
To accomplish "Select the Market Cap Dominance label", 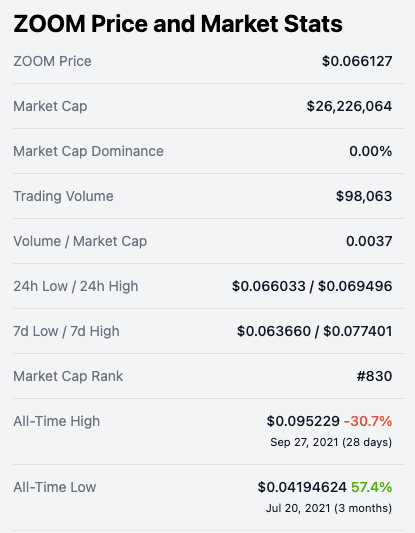I will [88, 151].
